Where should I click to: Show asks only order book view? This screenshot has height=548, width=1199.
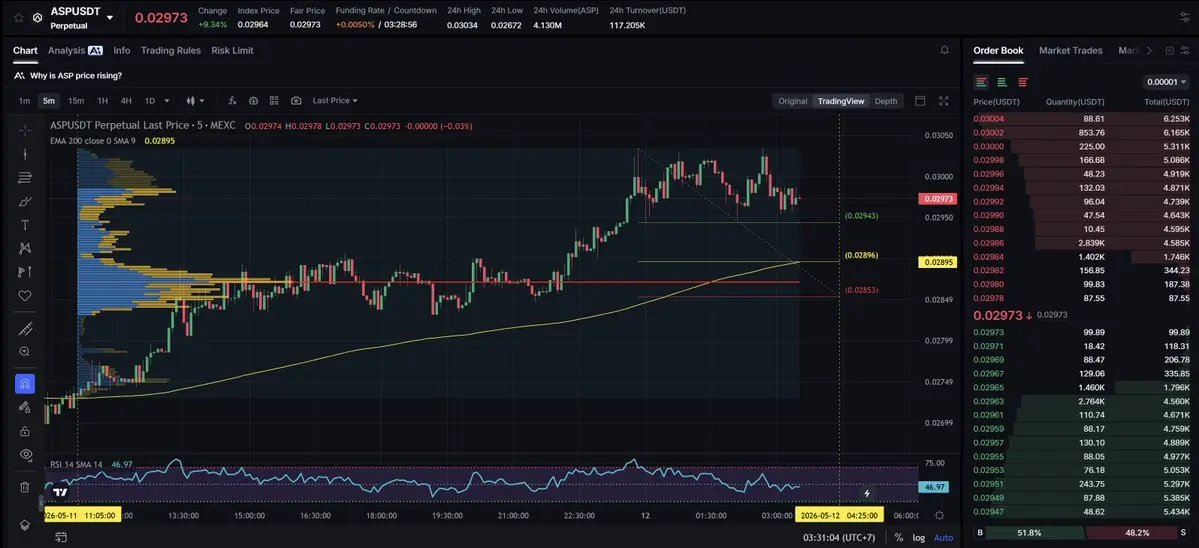click(x=1022, y=82)
